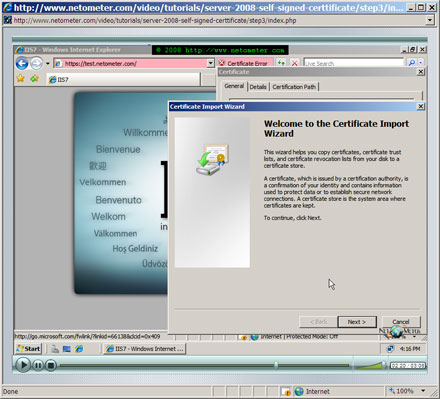Click the page icon beside outer address

coord(7,20)
